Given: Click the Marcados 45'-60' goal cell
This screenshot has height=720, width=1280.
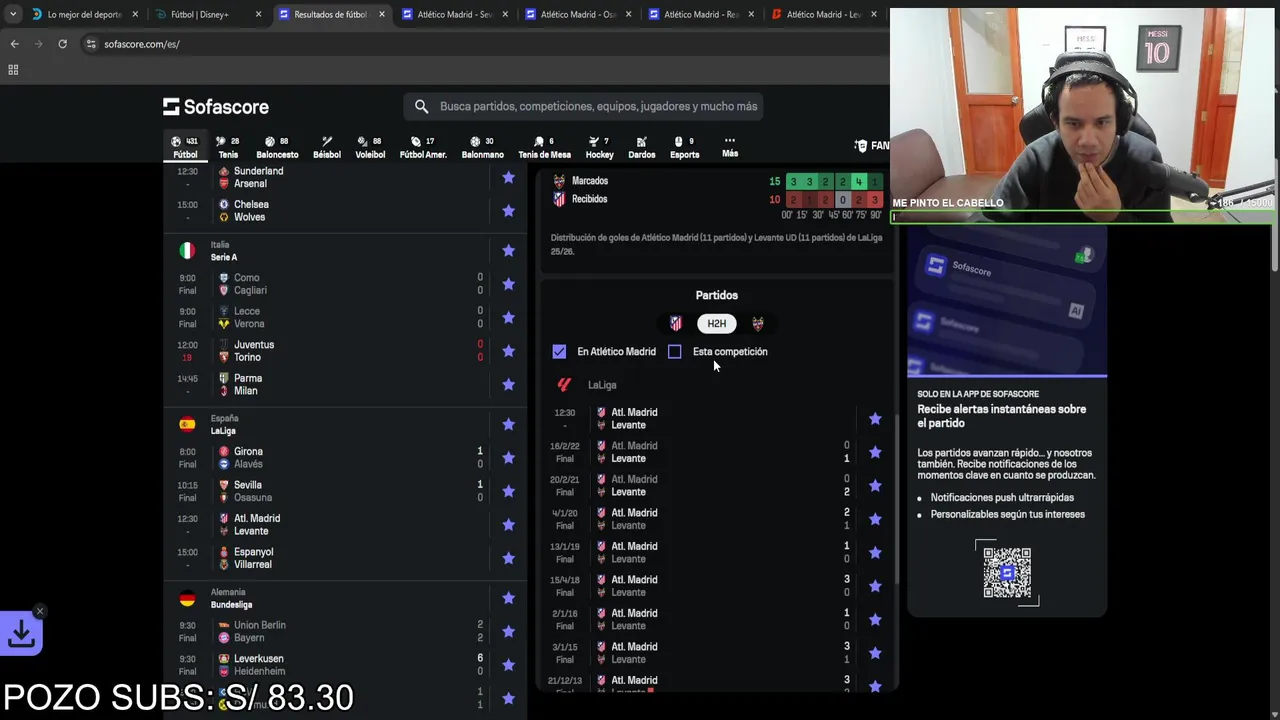Looking at the screenshot, I should 842,181.
